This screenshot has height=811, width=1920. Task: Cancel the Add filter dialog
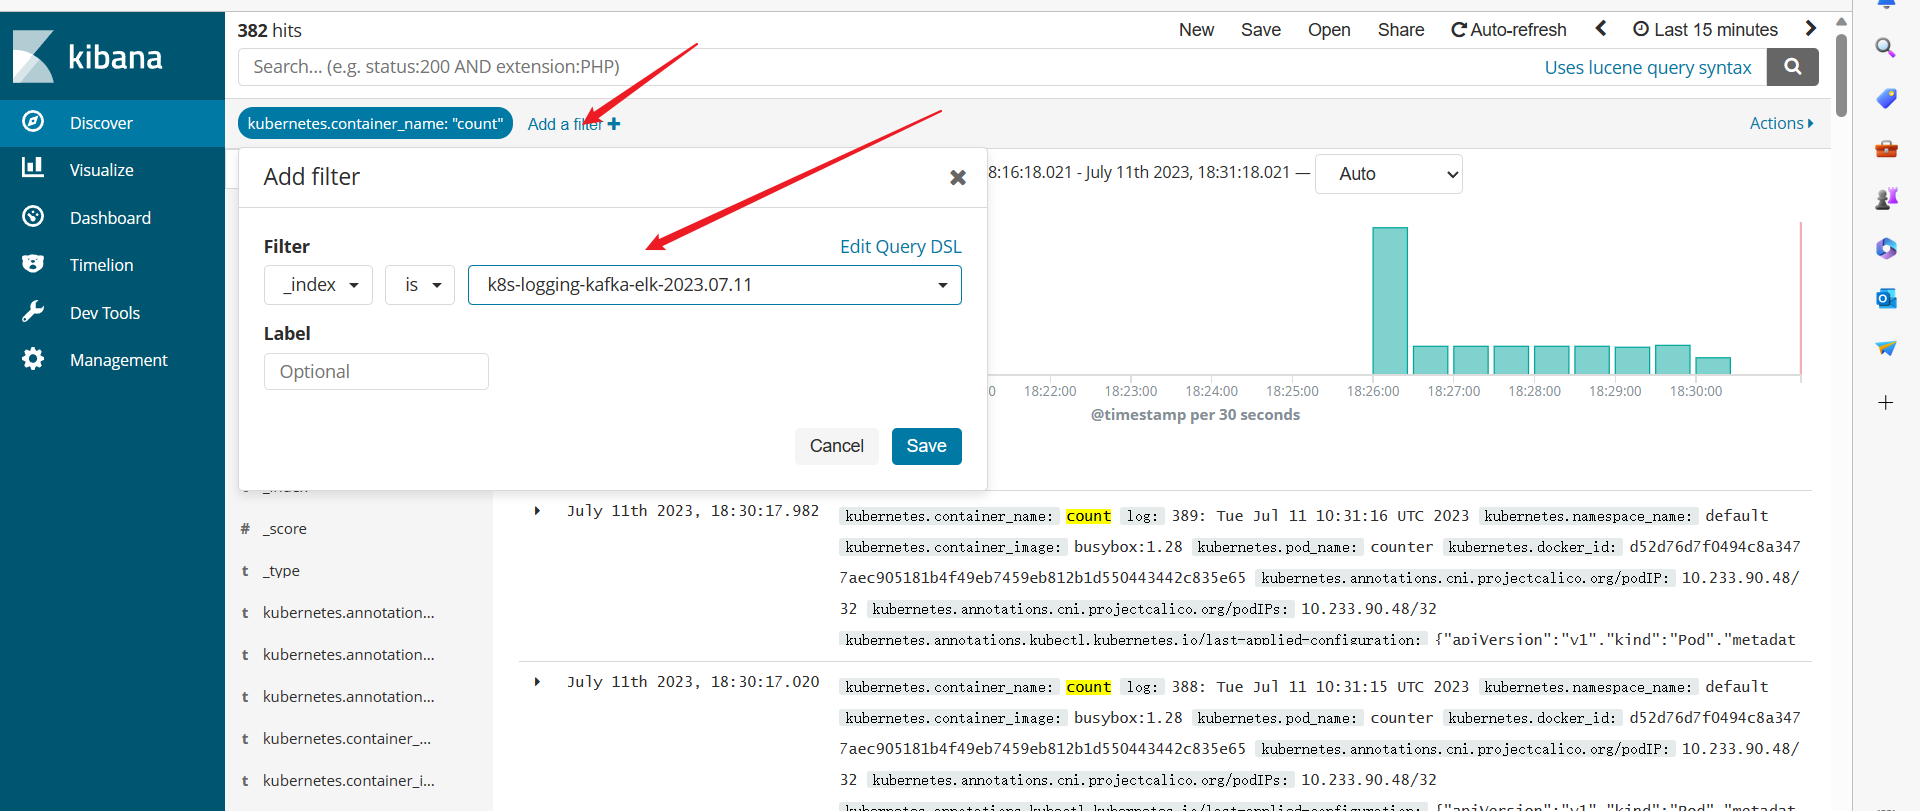click(836, 446)
